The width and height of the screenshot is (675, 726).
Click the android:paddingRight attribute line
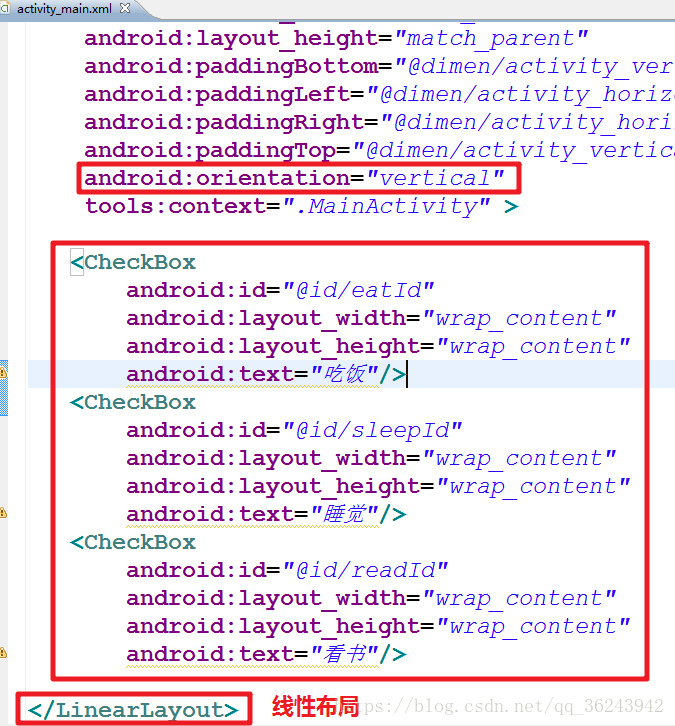click(x=379, y=122)
